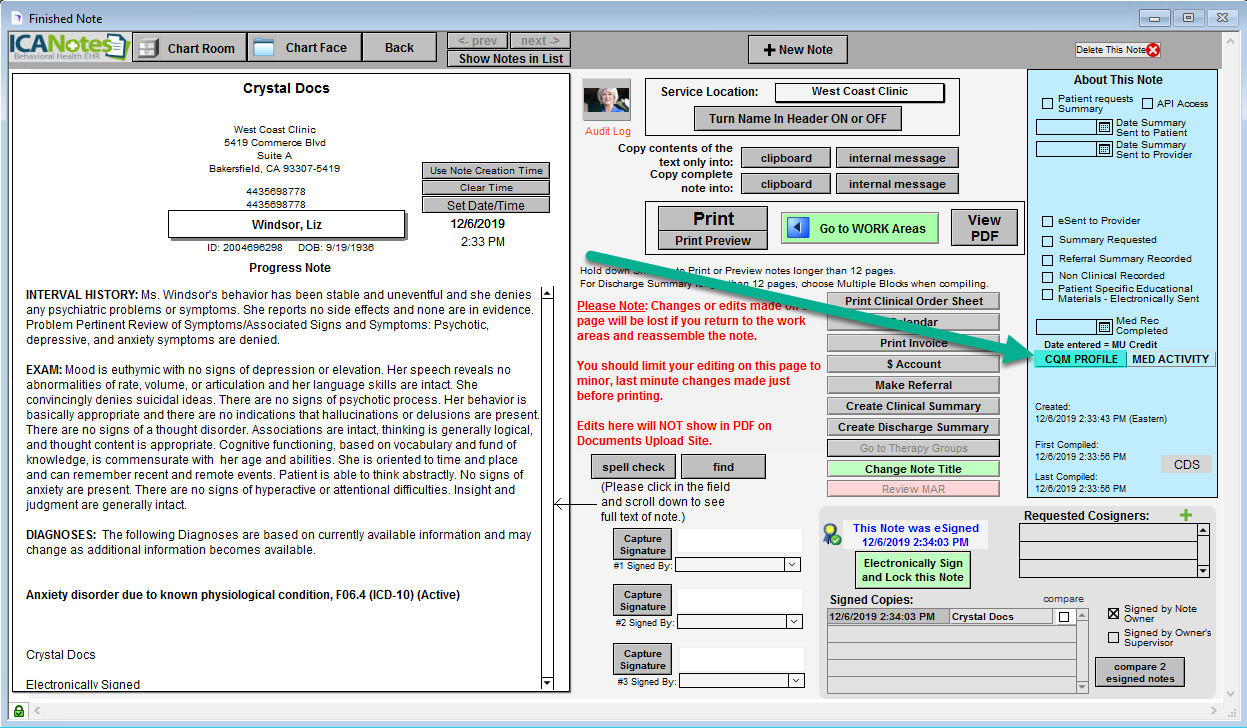Click the West Coast Clinic service location field

(x=860, y=91)
